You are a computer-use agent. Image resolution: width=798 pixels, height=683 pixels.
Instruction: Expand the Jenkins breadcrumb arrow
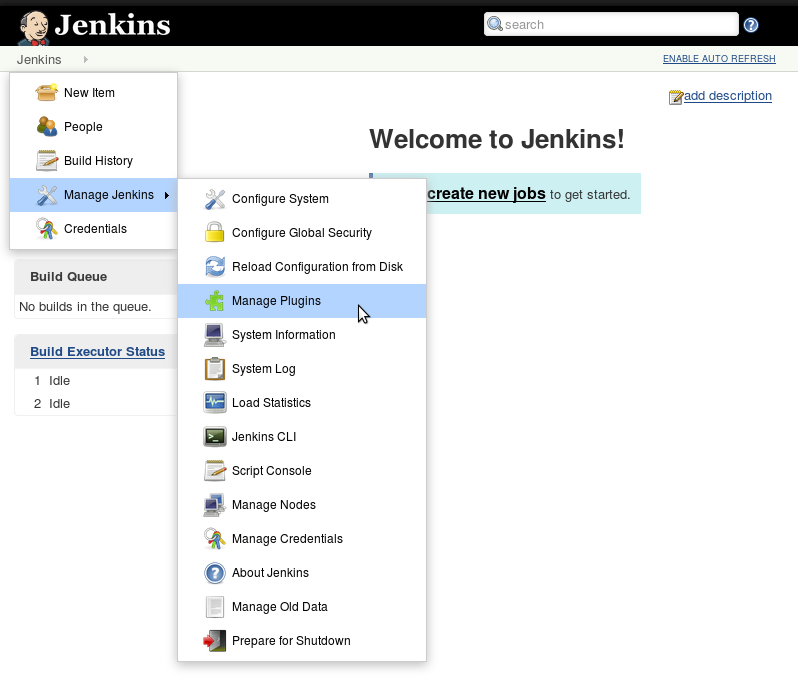(86, 60)
